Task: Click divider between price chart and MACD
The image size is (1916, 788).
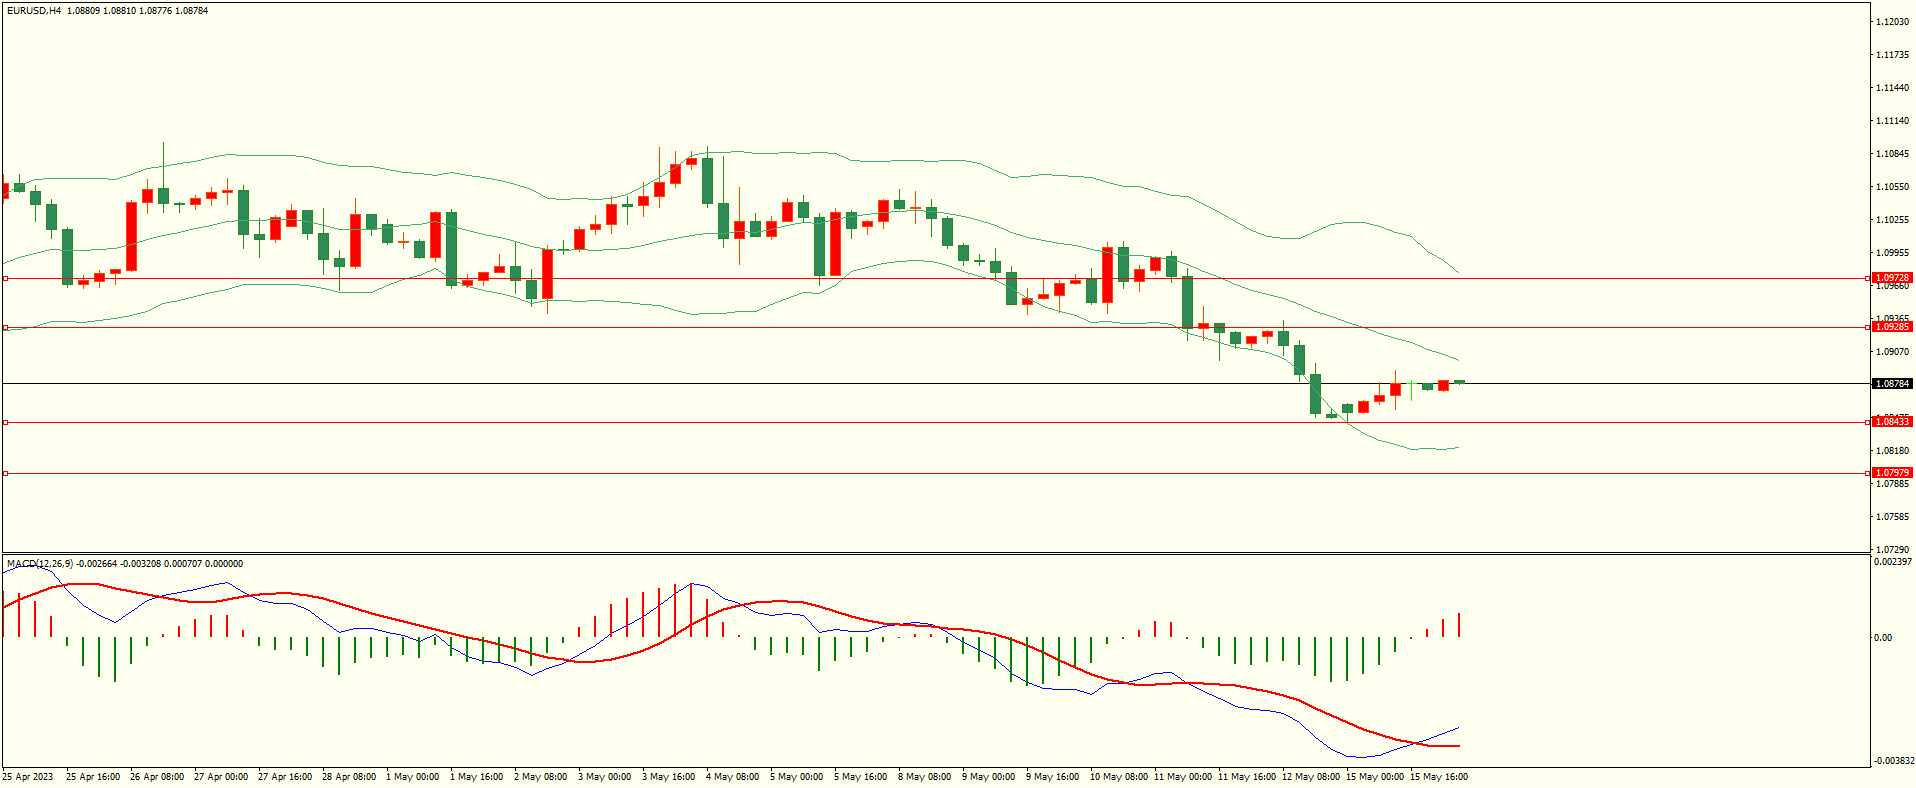Action: (935, 553)
